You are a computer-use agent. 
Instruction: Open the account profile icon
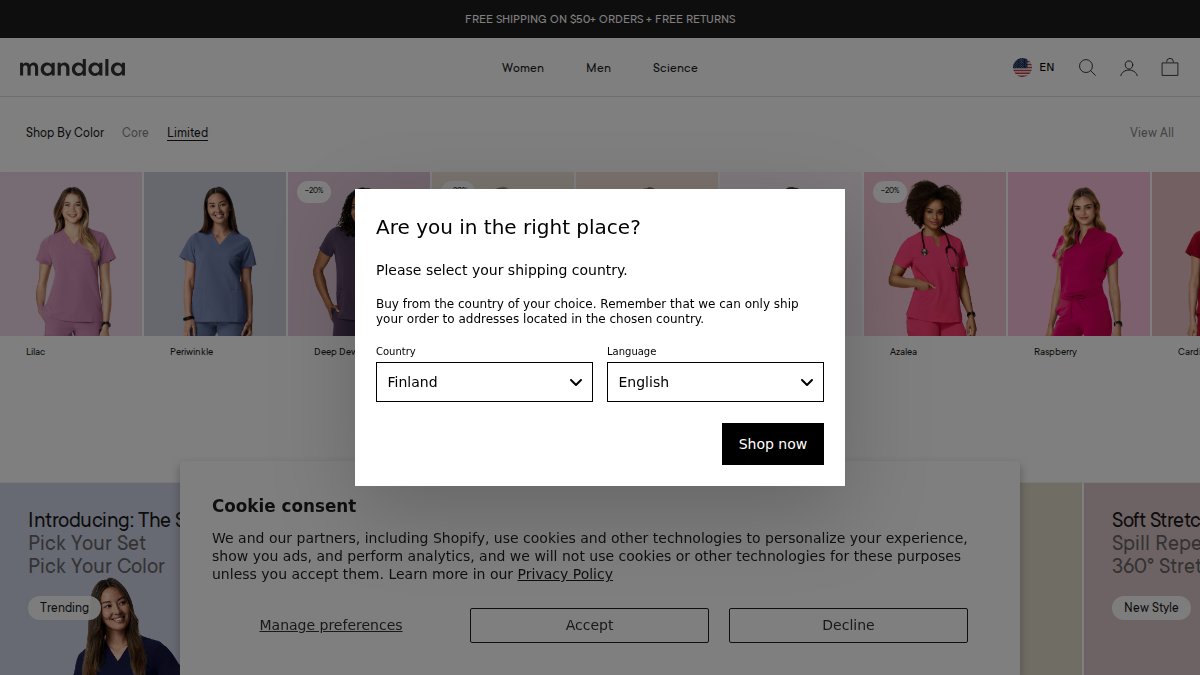point(1129,68)
